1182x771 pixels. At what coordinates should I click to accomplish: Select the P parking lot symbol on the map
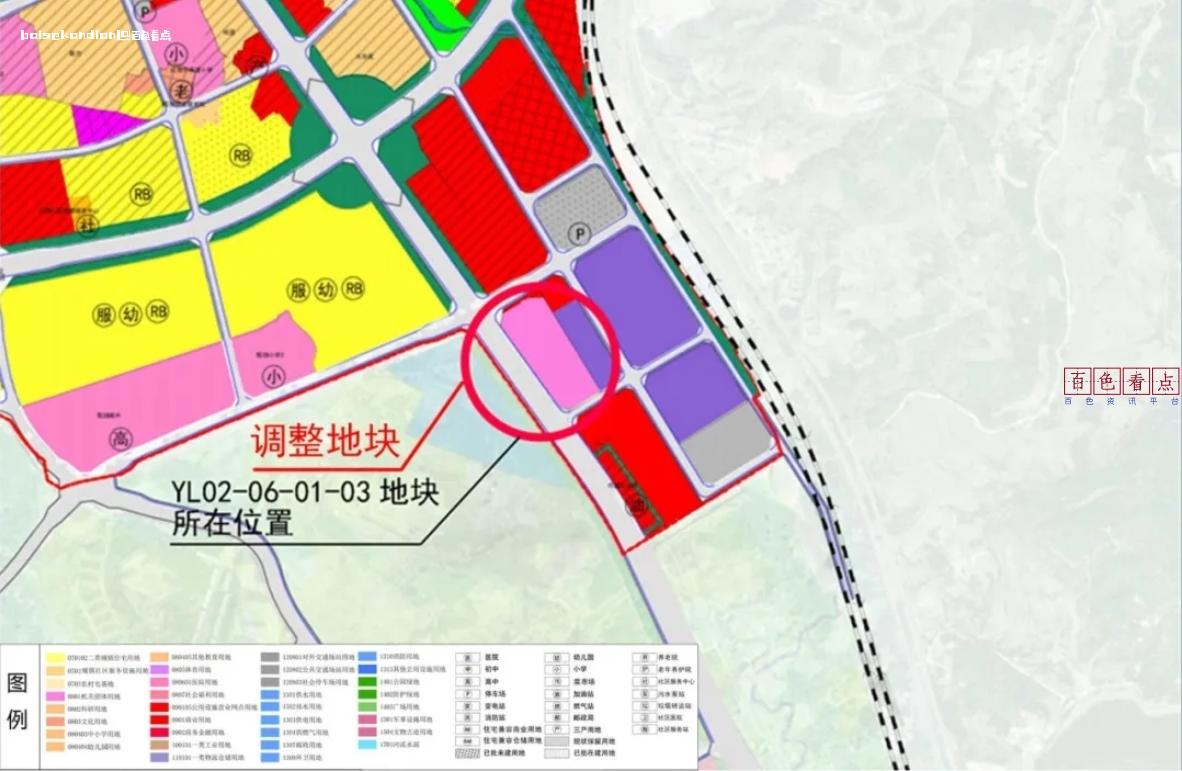(578, 232)
